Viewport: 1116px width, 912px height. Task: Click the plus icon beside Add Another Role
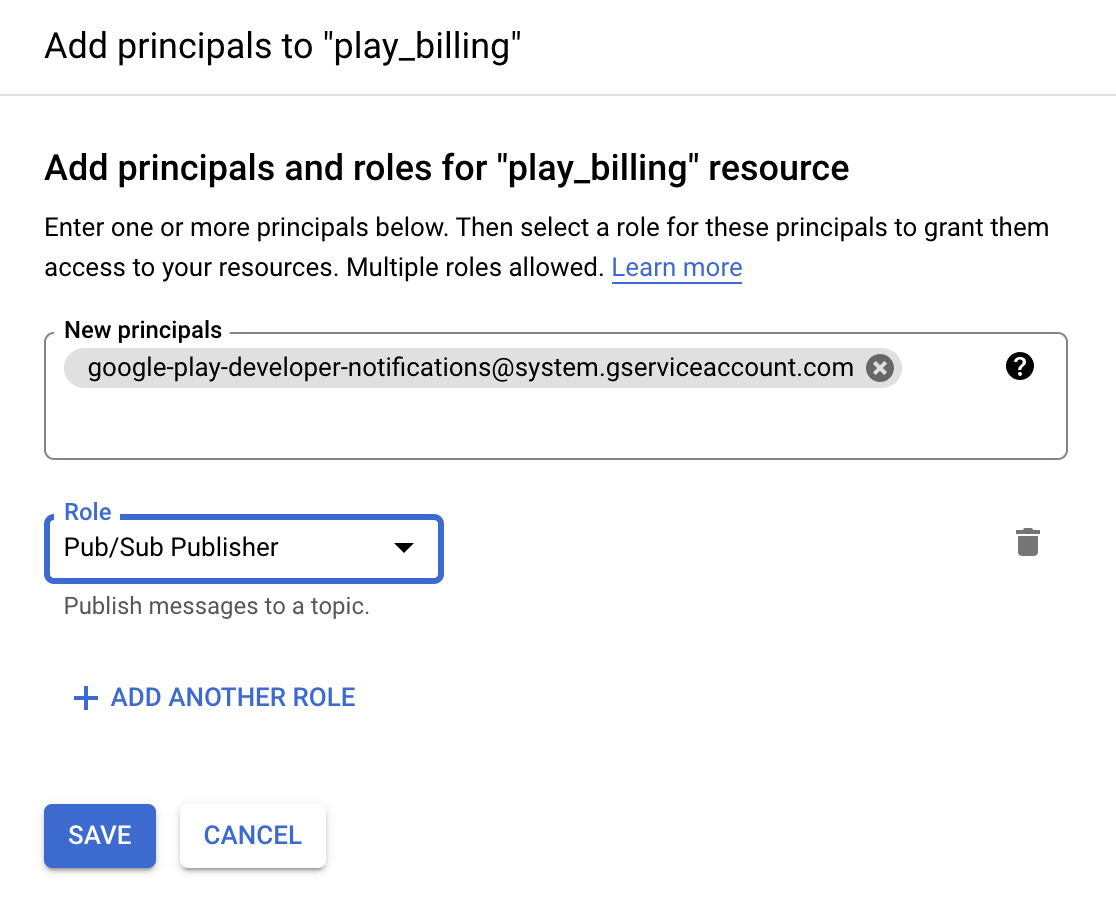click(86, 698)
